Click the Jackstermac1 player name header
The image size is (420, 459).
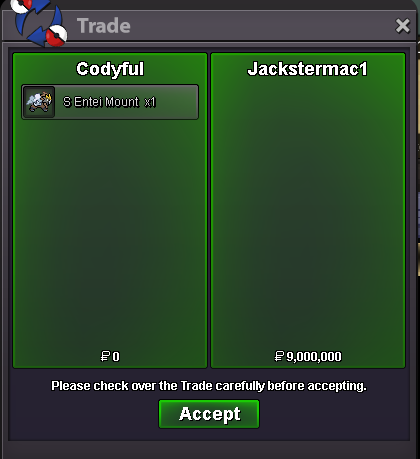point(307,69)
